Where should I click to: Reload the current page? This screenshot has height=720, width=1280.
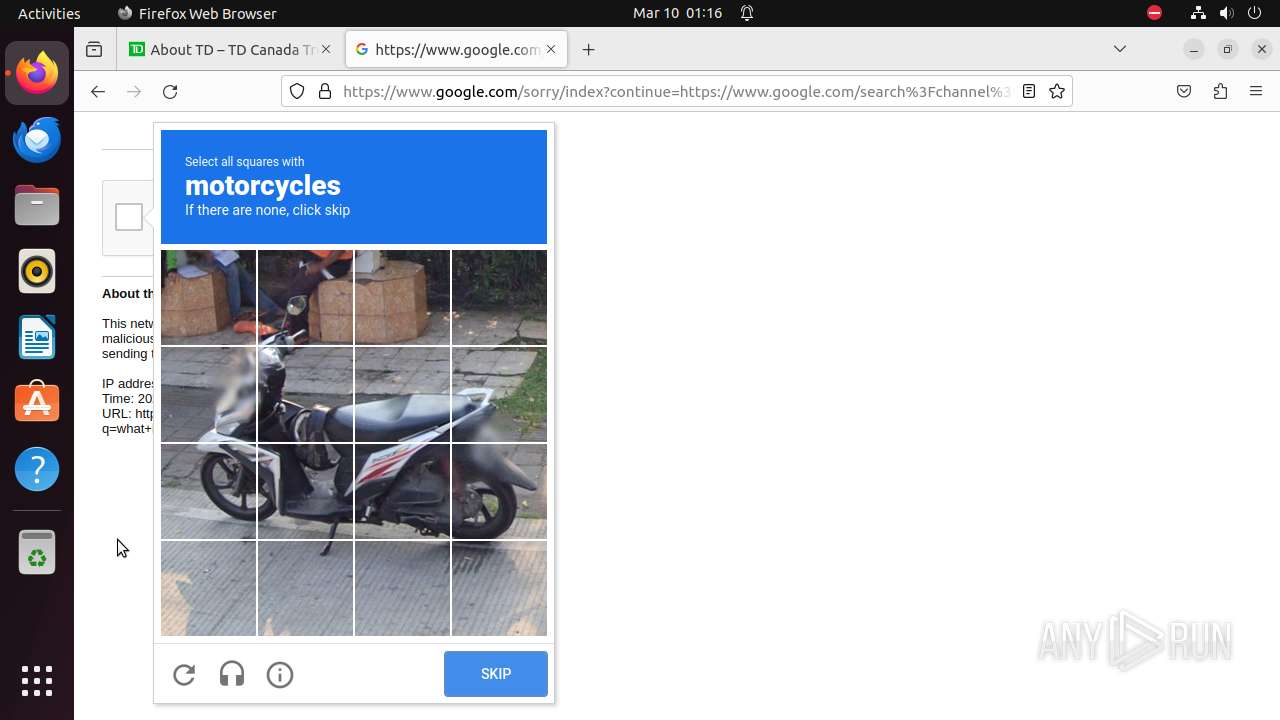point(170,91)
